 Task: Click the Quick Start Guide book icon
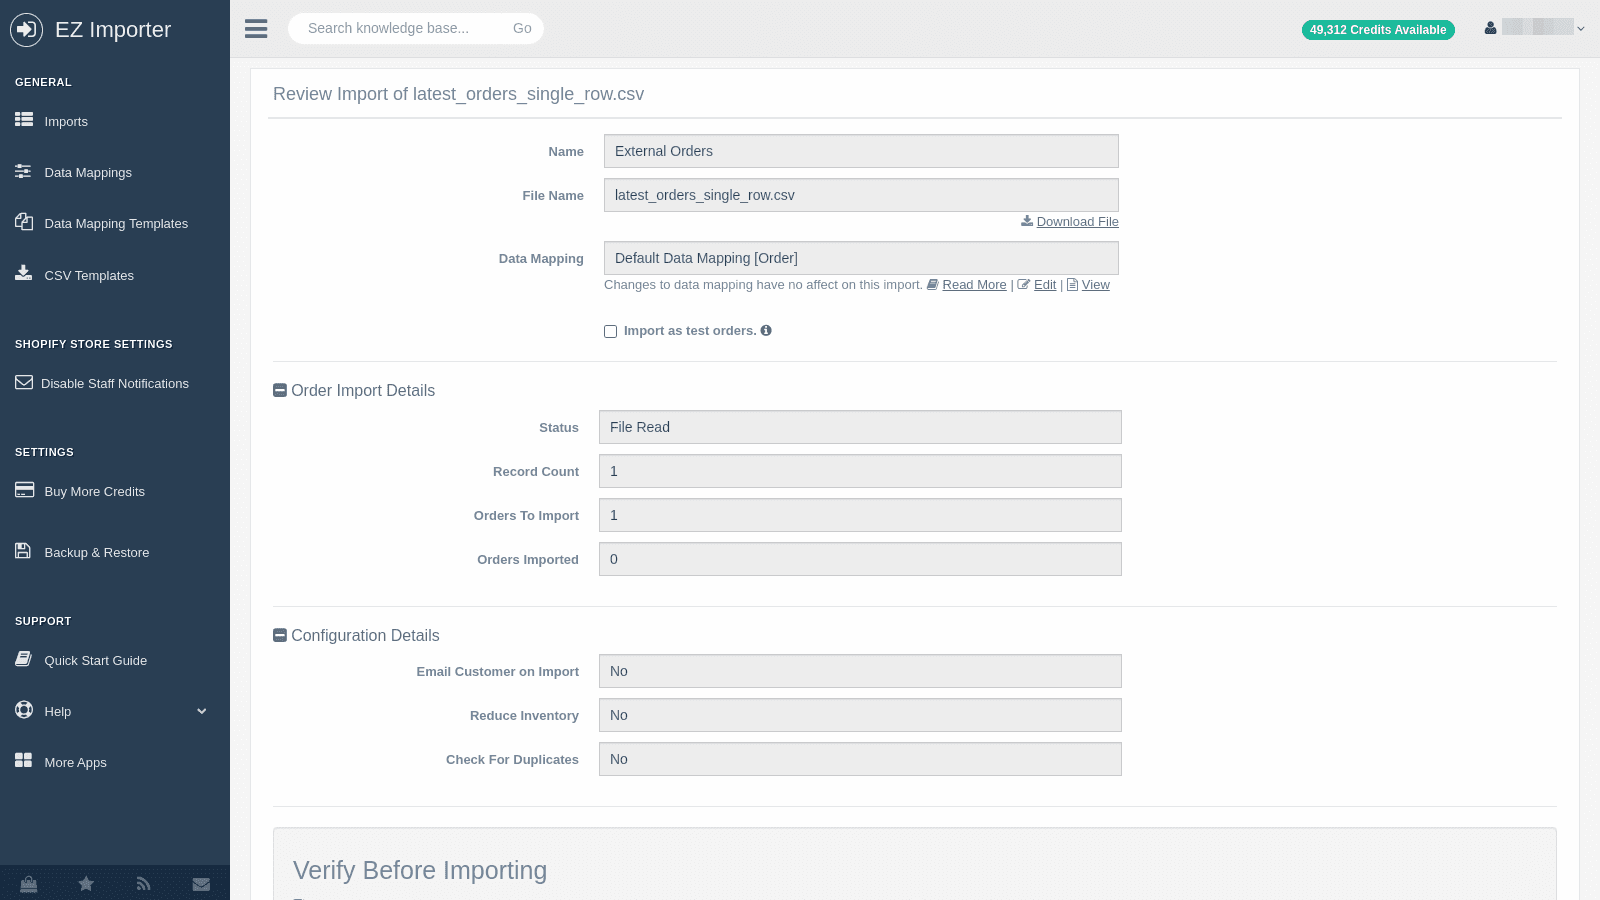pos(24,659)
